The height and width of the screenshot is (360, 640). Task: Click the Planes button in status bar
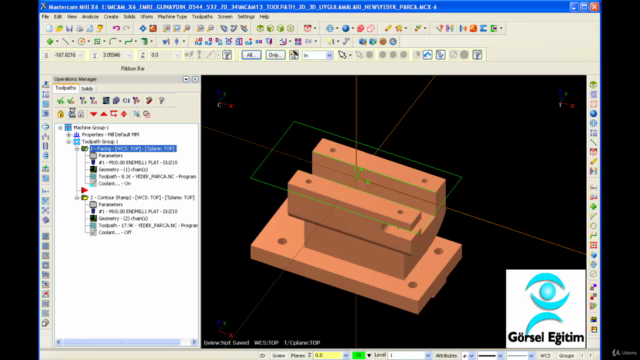pos(298,356)
